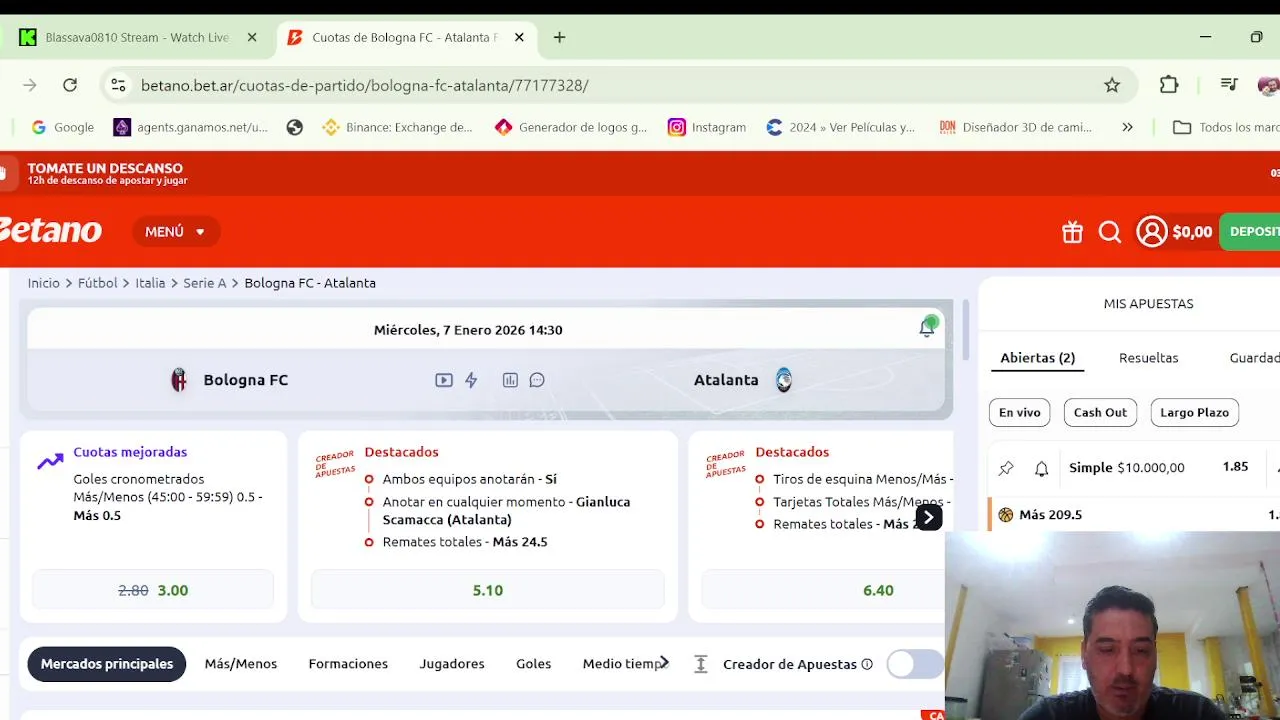Screen dimensions: 1280x720
Task: Open the Generador de logos bookmark
Action: click(x=571, y=127)
